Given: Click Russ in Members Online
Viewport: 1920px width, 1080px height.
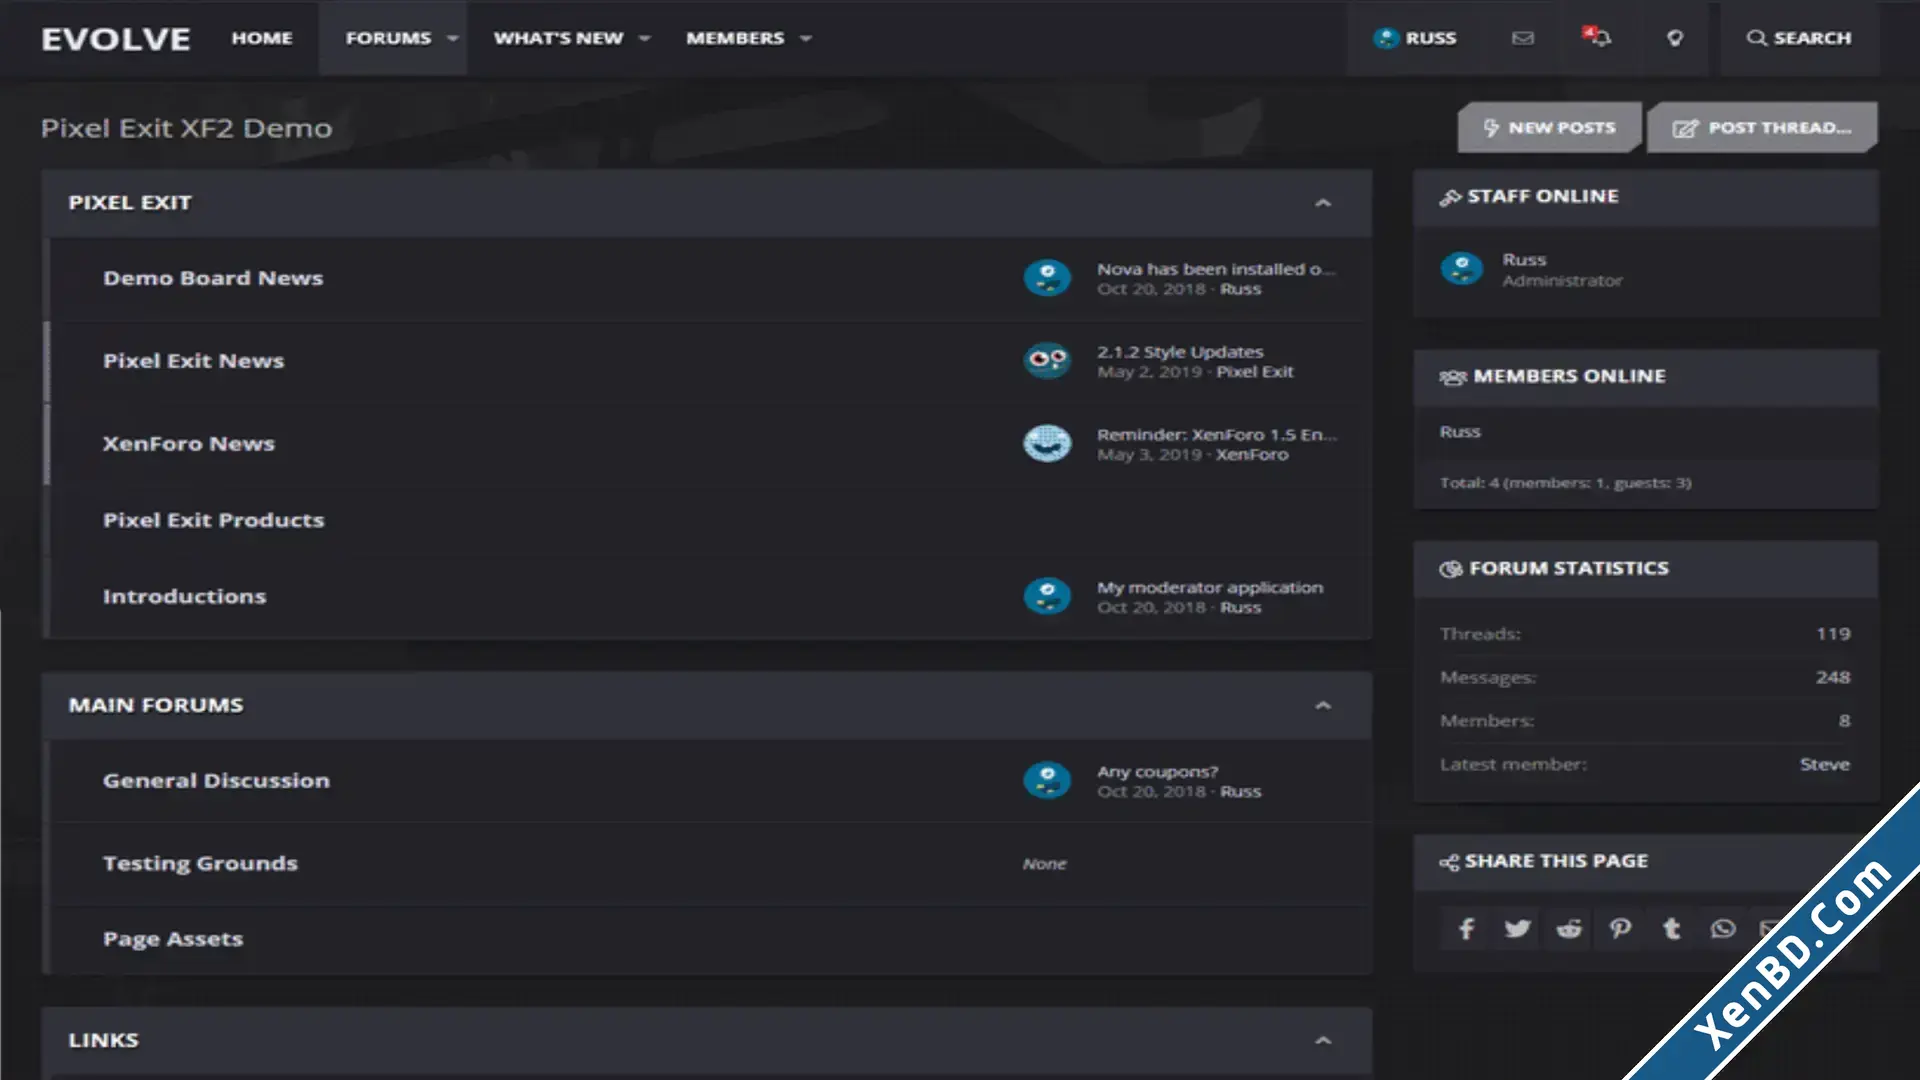Looking at the screenshot, I should (x=1460, y=432).
